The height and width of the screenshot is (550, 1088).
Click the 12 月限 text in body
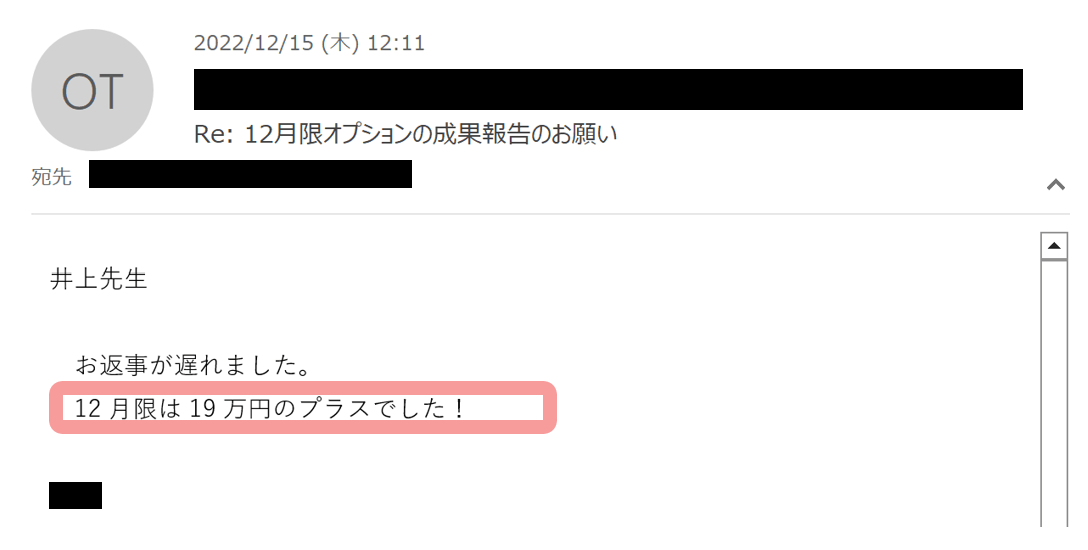(x=115, y=408)
